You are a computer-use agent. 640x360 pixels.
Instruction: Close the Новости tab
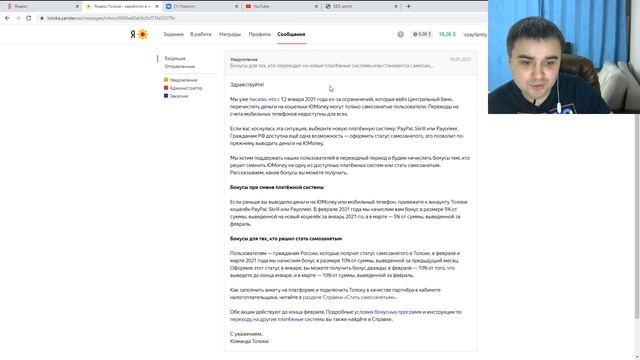click(x=237, y=7)
